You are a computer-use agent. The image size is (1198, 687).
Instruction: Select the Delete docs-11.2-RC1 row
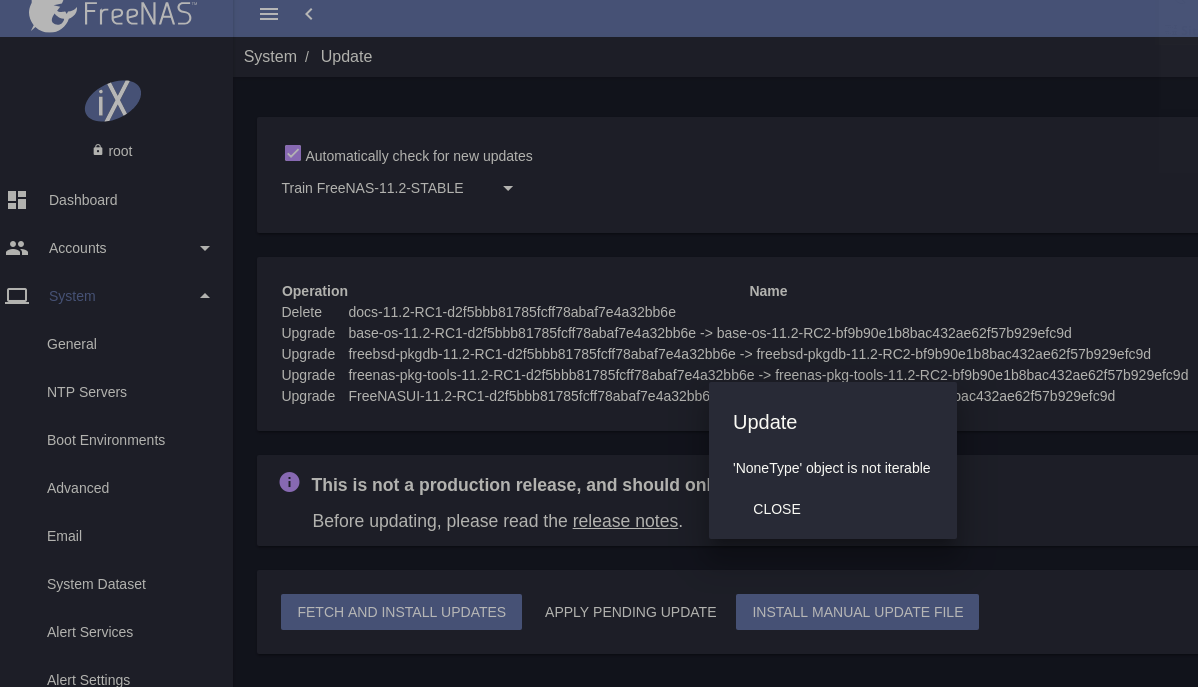(478, 313)
